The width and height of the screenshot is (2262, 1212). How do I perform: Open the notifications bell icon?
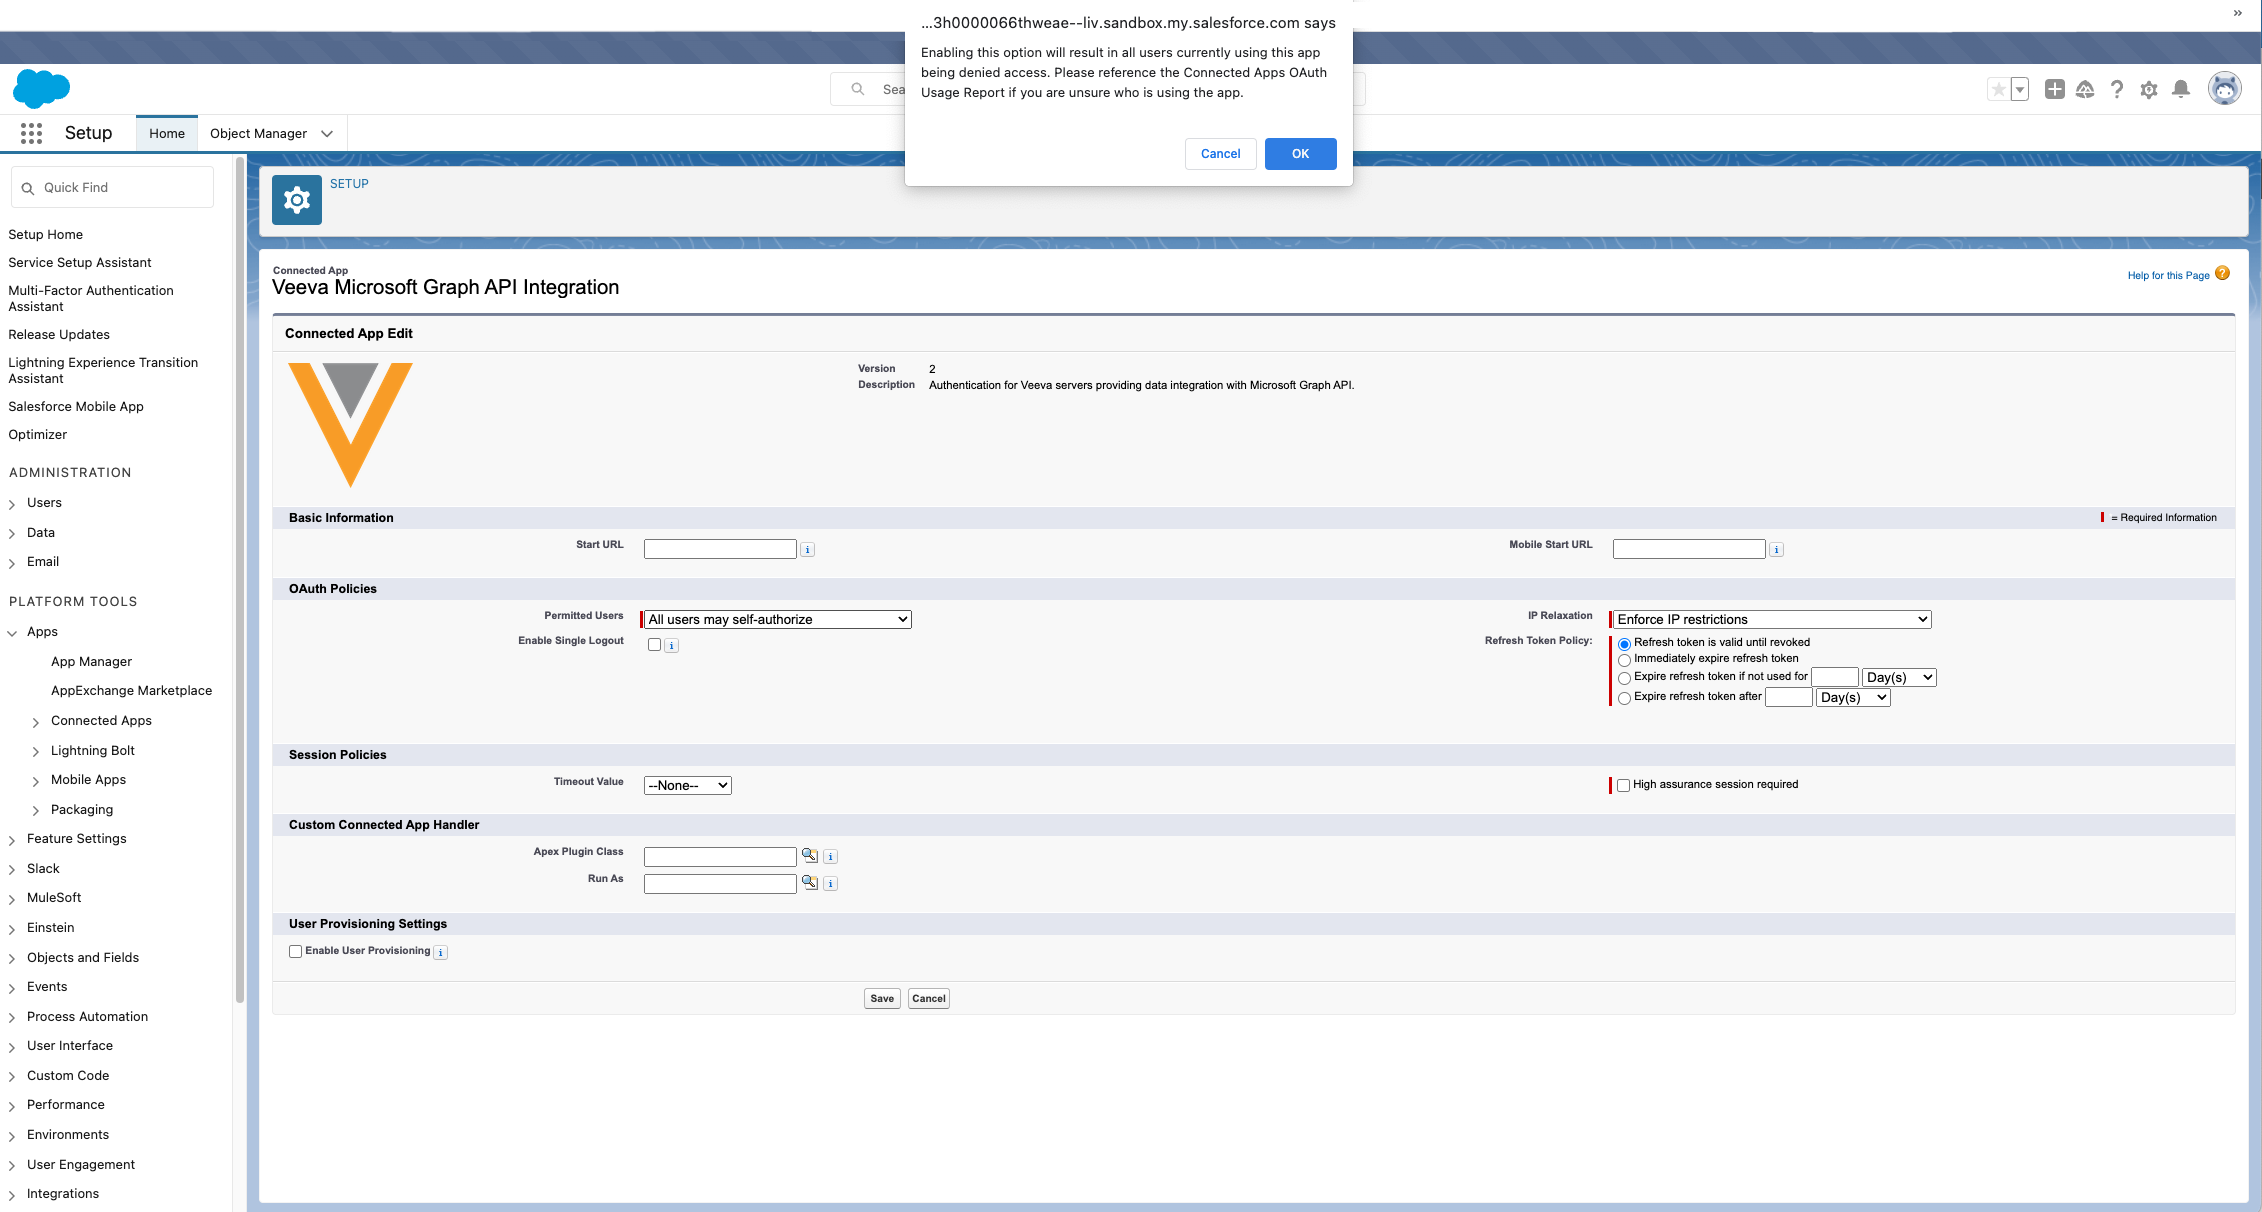tap(2181, 89)
